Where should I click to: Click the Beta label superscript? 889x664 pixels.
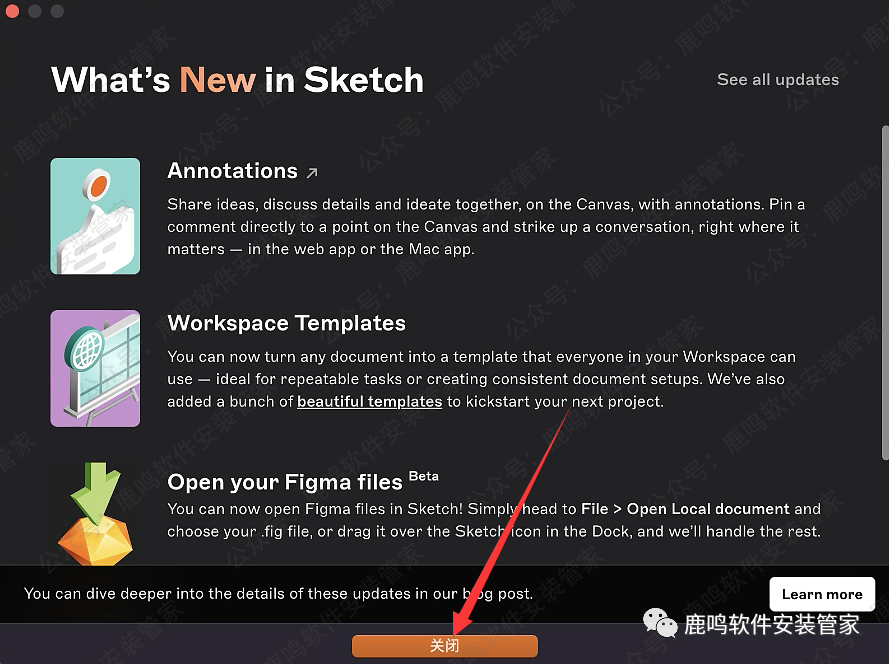click(x=424, y=476)
